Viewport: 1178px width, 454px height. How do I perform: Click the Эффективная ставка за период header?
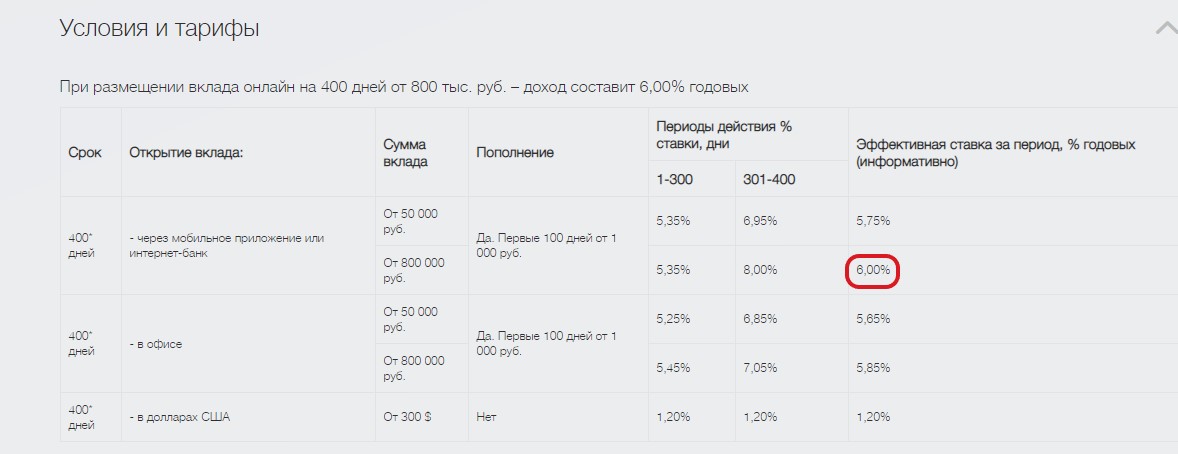[x=995, y=153]
